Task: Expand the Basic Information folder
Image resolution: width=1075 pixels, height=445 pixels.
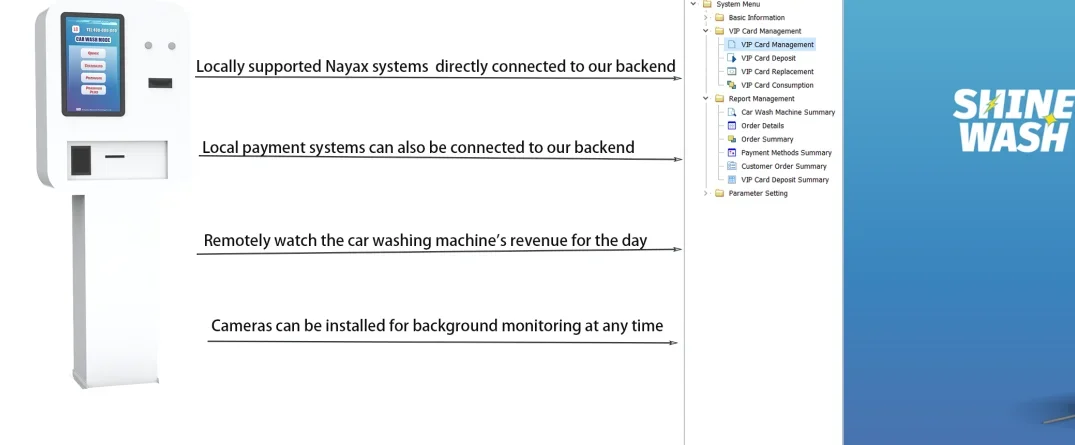Action: click(706, 18)
